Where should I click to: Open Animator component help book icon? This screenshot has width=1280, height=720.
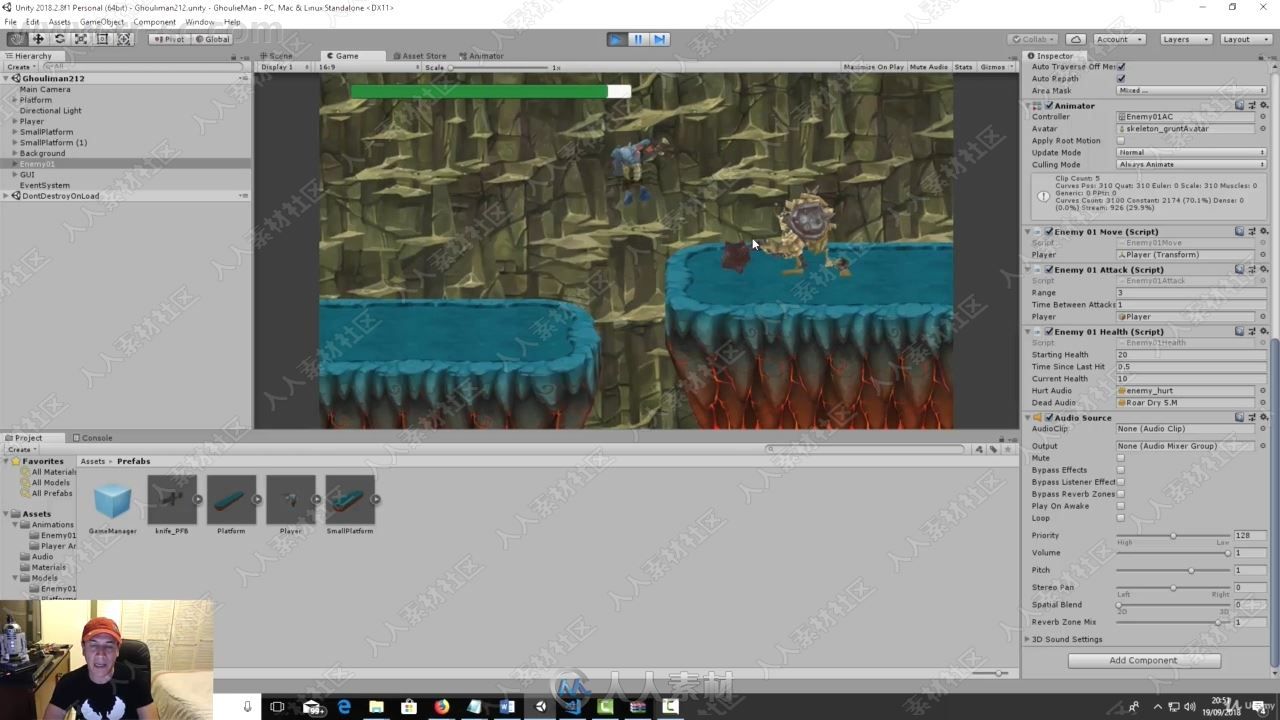click(1239, 105)
